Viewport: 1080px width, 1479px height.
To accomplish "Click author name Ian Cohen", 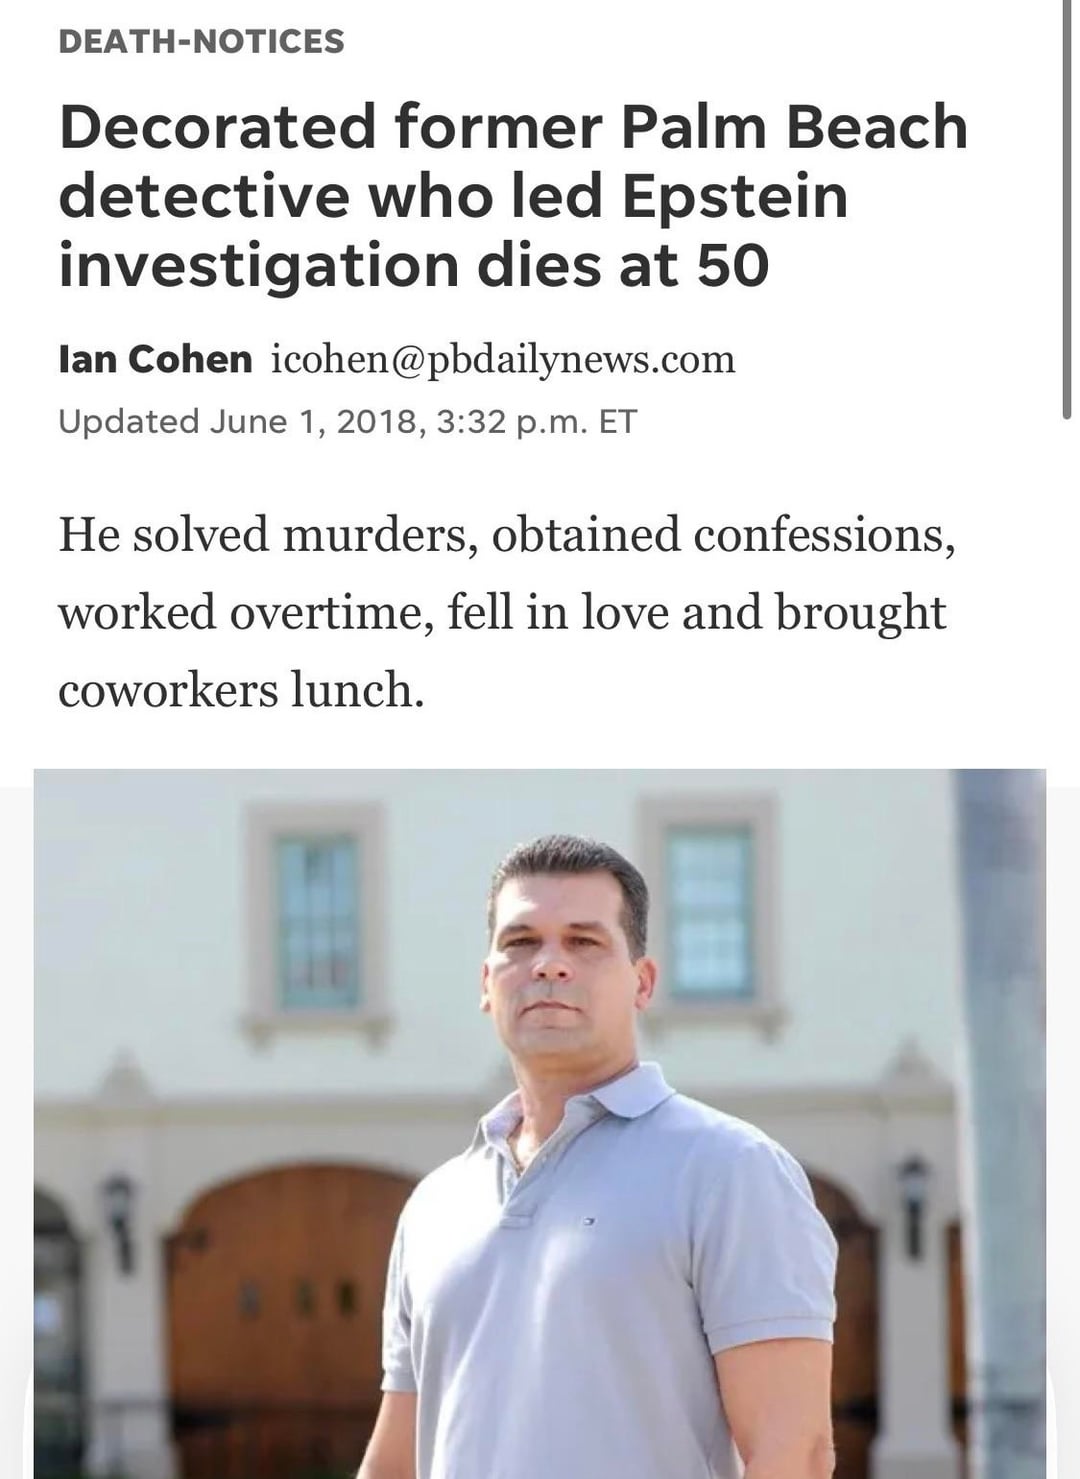I will pyautogui.click(x=155, y=359).
